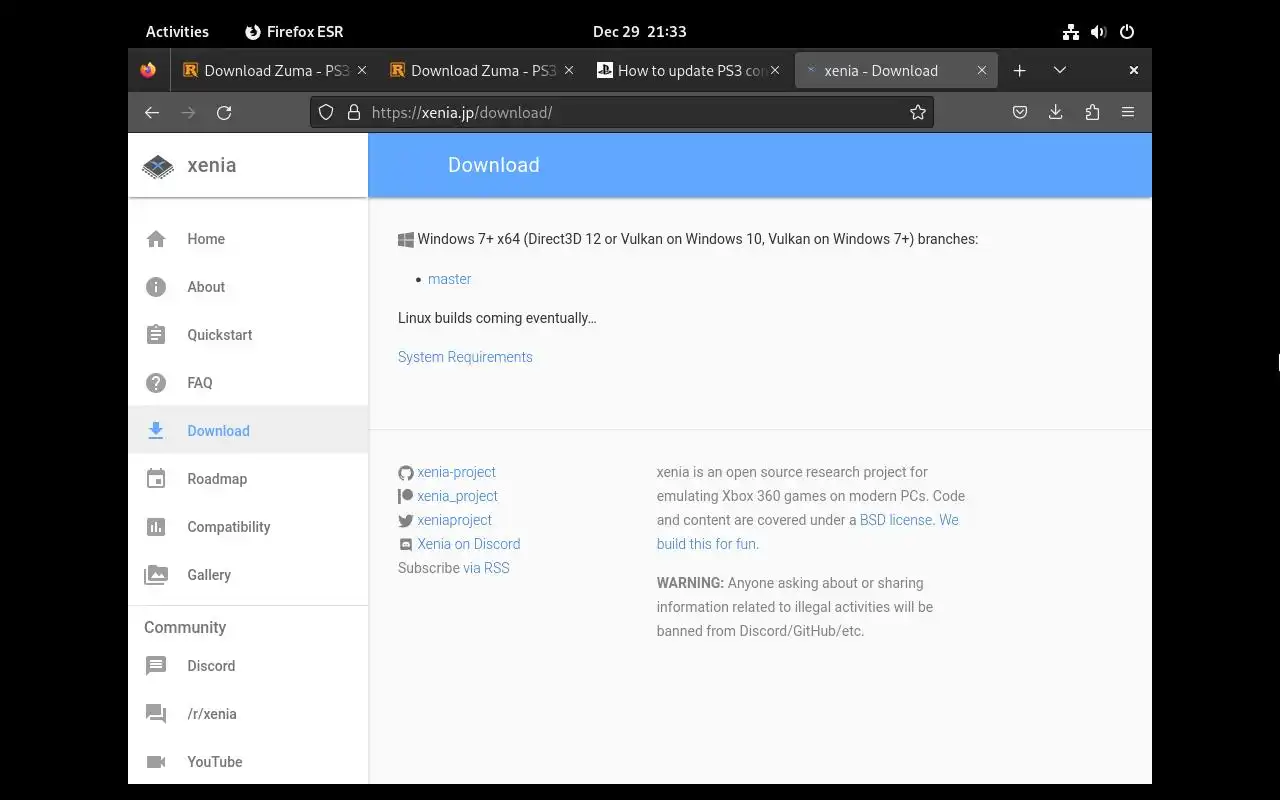Click the Discord chat bubble icon
The image size is (1280, 800).
pyautogui.click(x=156, y=666)
